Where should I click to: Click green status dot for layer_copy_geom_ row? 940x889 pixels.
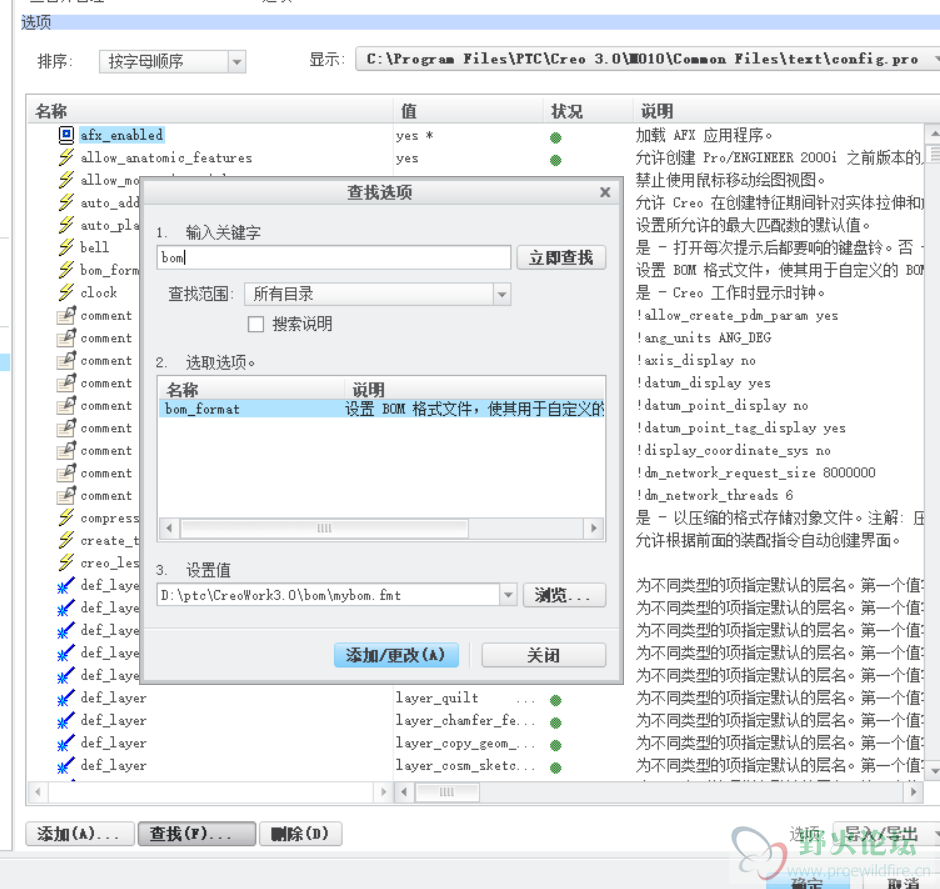[556, 745]
